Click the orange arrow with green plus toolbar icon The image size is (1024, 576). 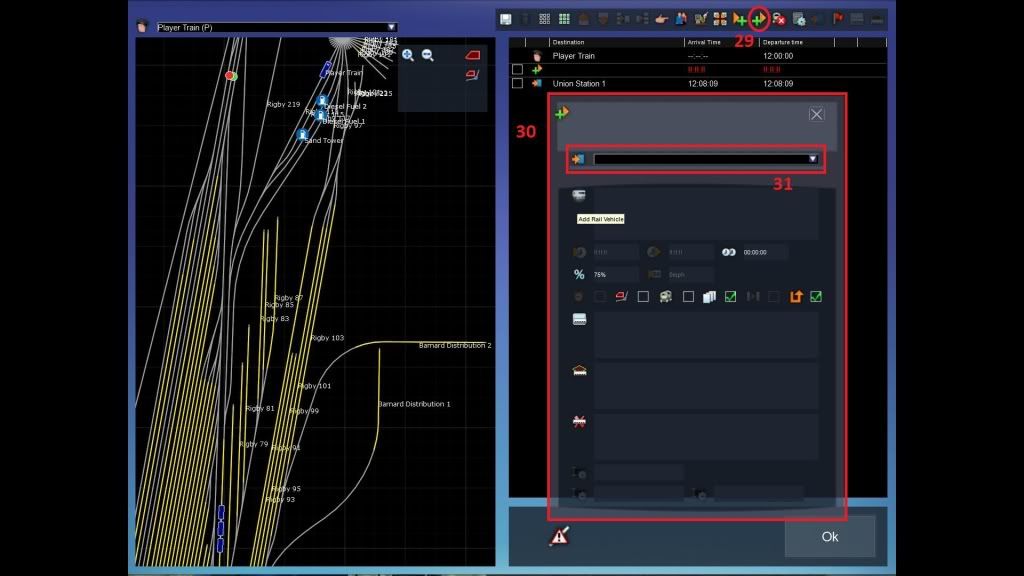coord(739,20)
